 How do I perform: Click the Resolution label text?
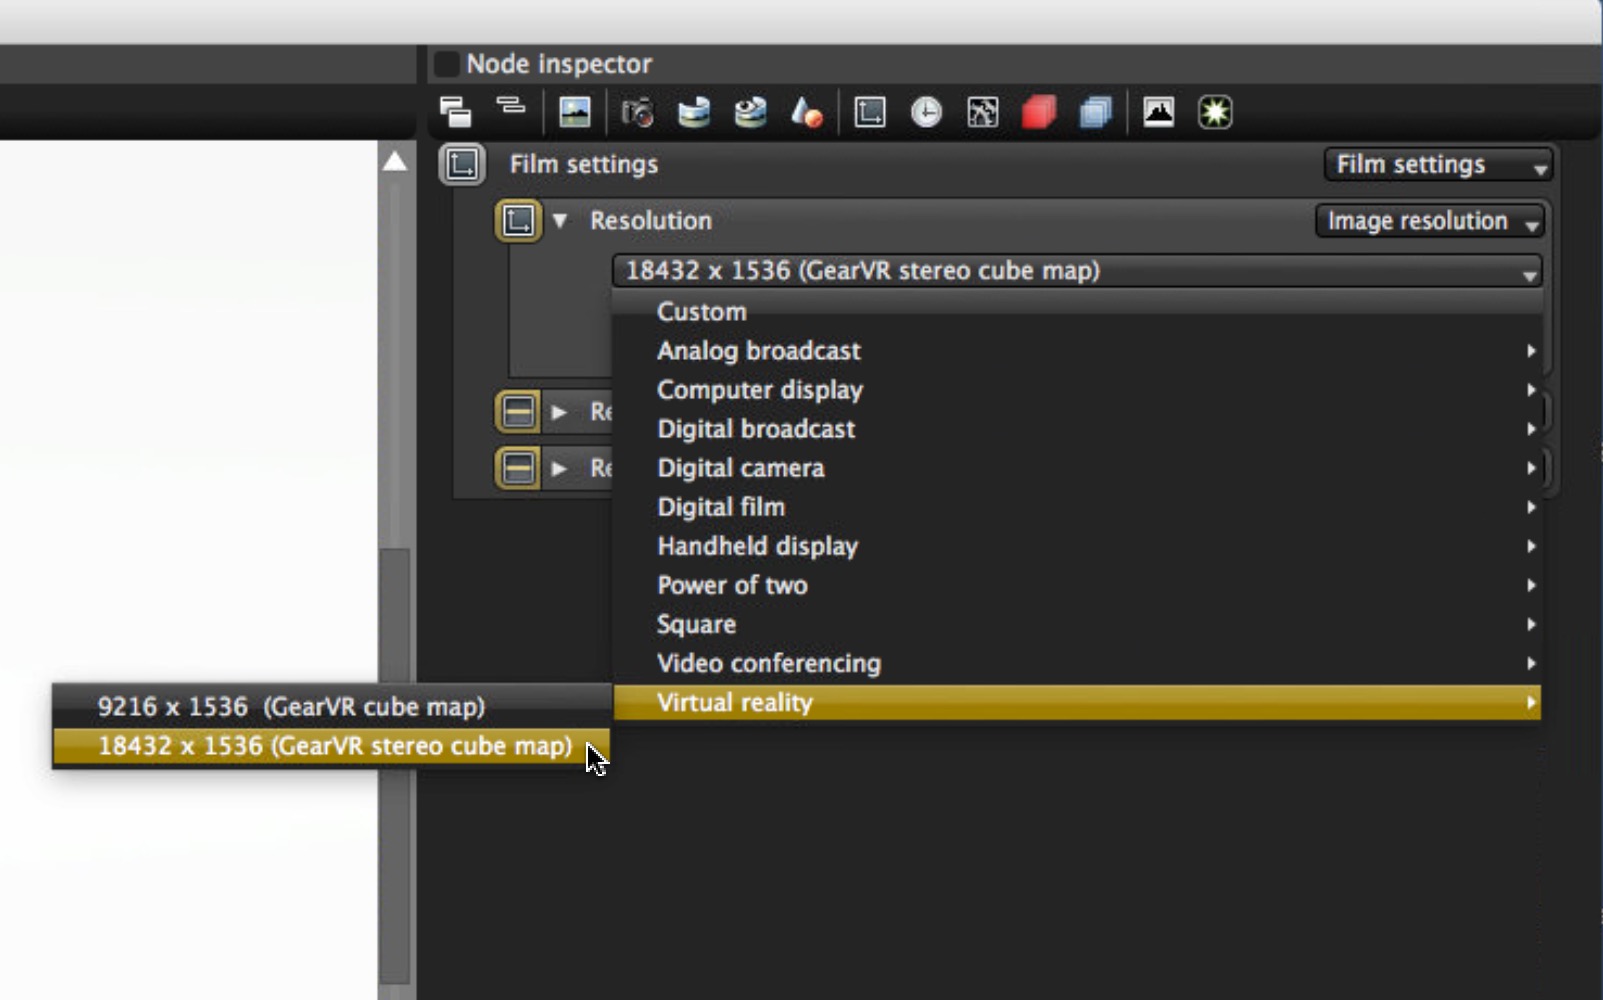coord(651,221)
